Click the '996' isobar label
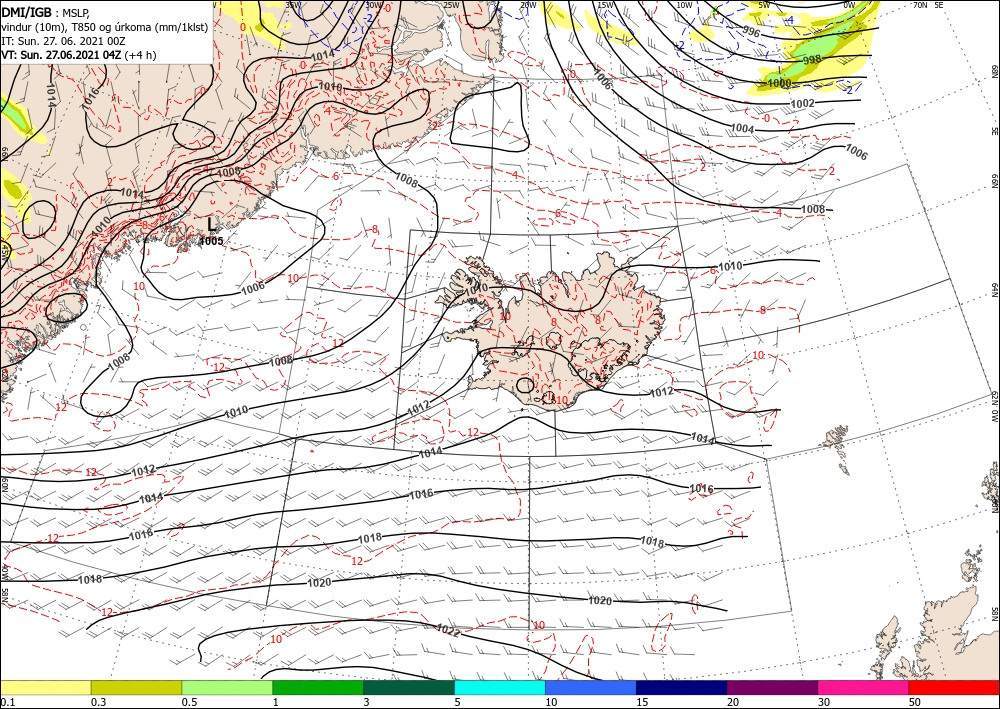Image resolution: width=1000 pixels, height=709 pixels. point(751,31)
